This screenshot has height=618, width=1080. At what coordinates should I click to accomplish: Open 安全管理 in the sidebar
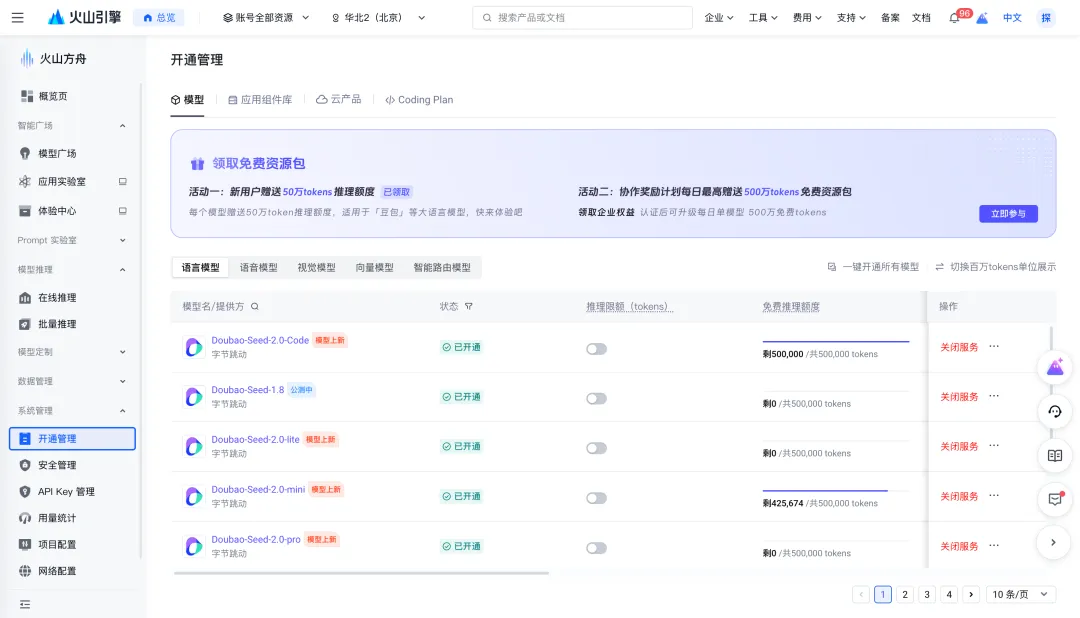click(x=56, y=465)
